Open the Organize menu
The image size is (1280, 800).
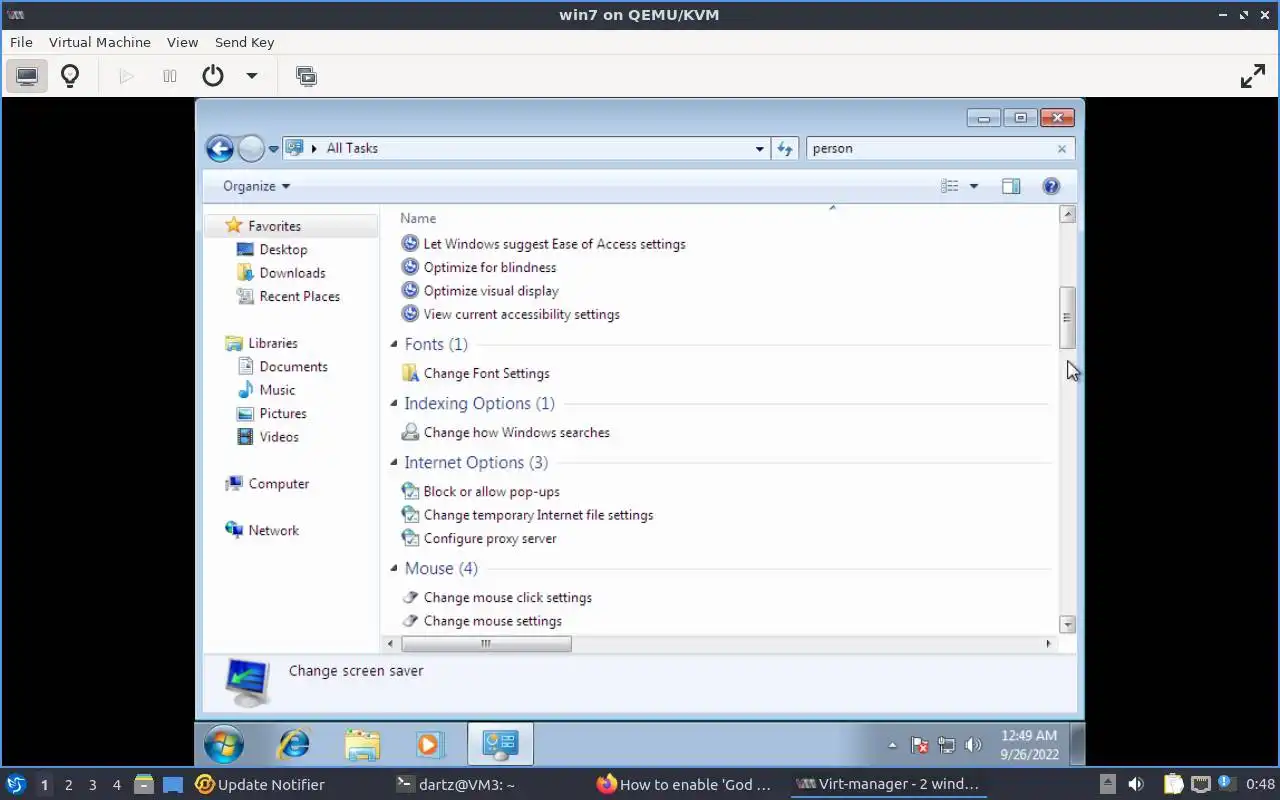pos(256,186)
